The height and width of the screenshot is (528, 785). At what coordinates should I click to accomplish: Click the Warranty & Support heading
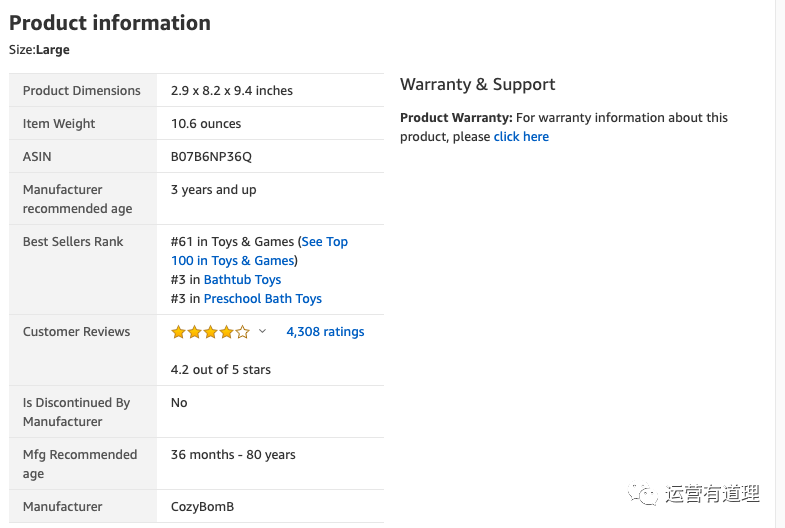pos(478,84)
